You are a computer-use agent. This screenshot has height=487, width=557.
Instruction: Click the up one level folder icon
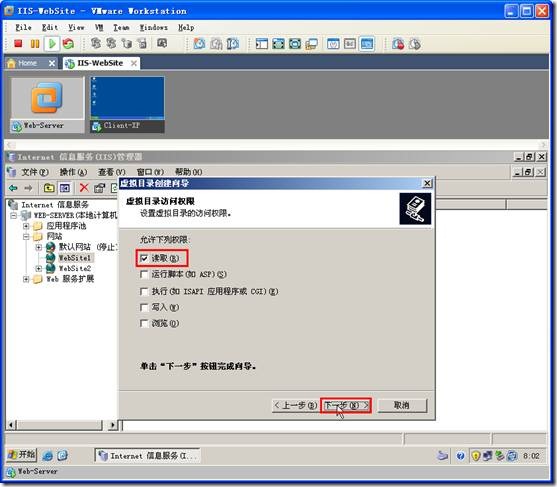(49, 188)
